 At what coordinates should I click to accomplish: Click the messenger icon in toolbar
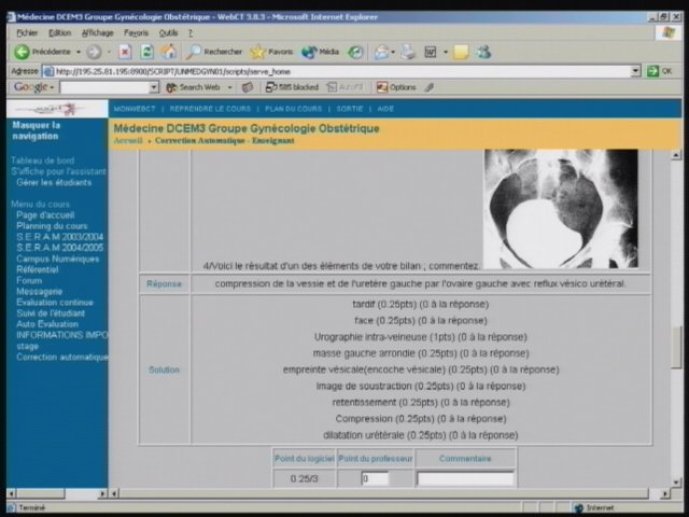tap(484, 52)
